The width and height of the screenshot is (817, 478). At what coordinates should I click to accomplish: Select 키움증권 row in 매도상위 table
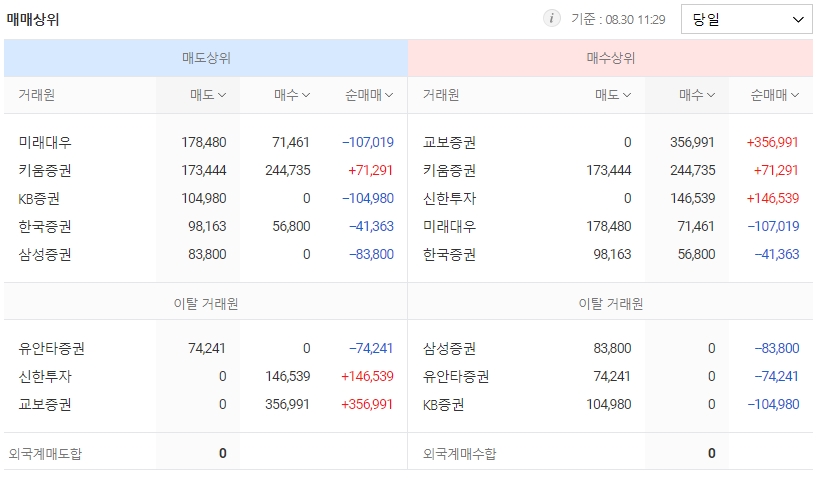206,170
